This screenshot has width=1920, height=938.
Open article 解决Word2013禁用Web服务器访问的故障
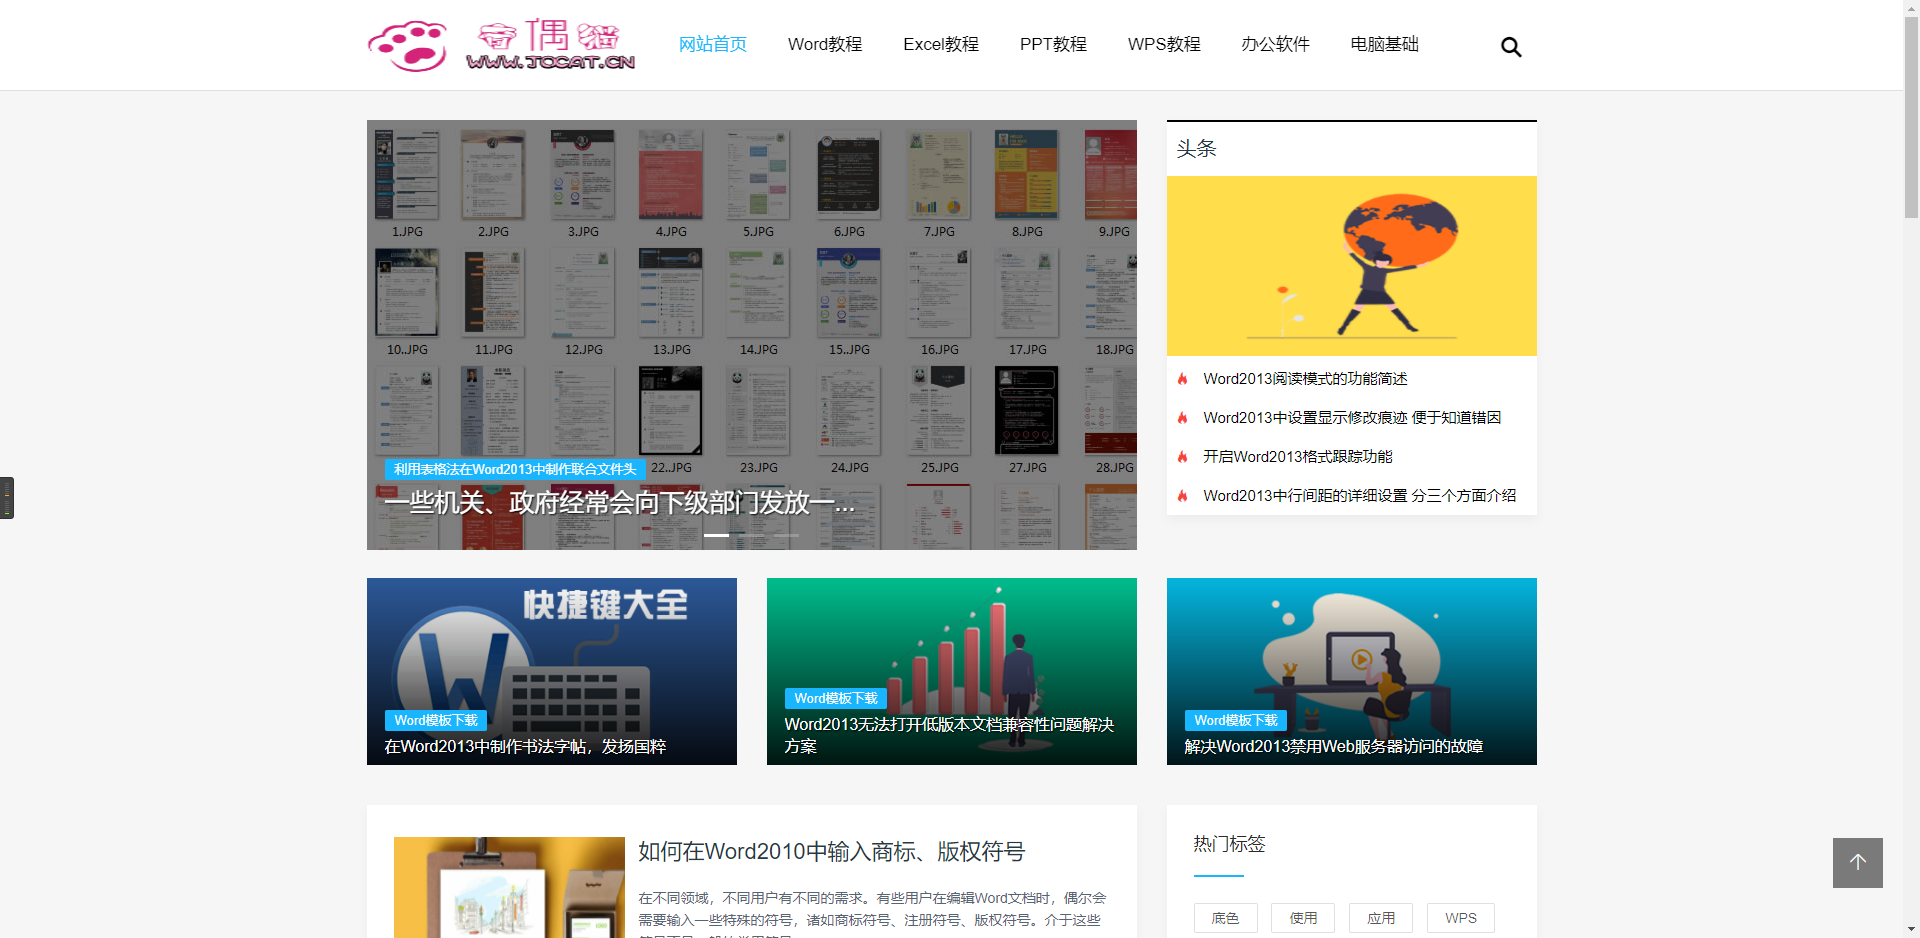click(x=1334, y=747)
